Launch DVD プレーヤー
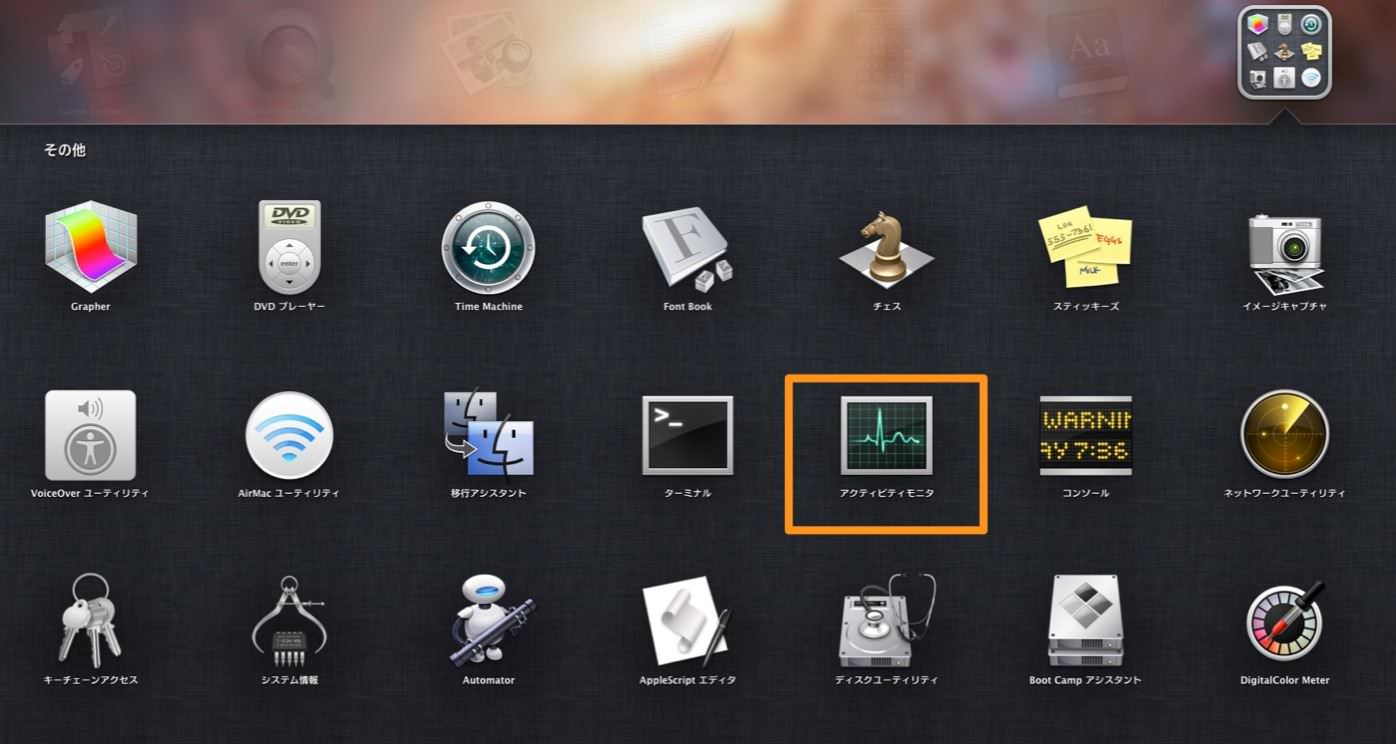Viewport: 1396px width, 744px height. (289, 247)
